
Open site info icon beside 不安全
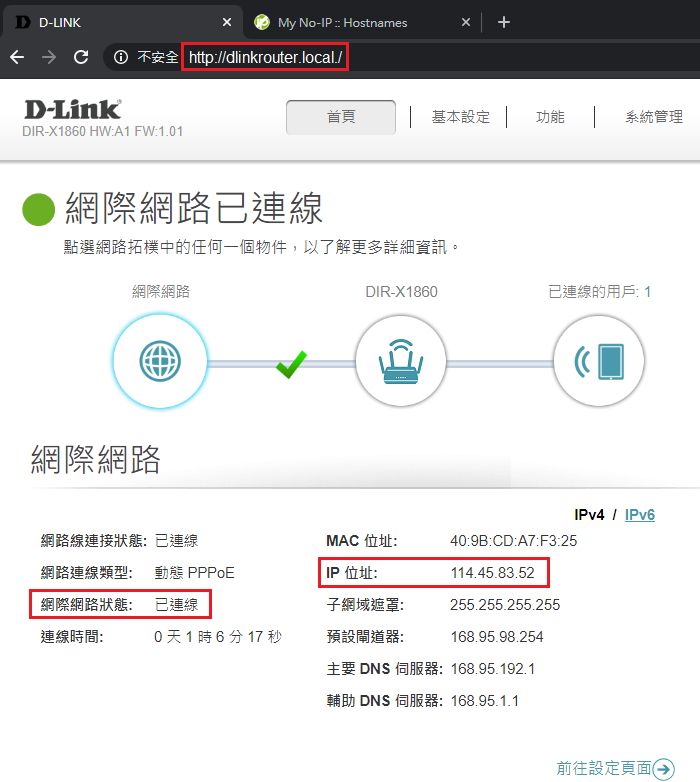[121, 57]
